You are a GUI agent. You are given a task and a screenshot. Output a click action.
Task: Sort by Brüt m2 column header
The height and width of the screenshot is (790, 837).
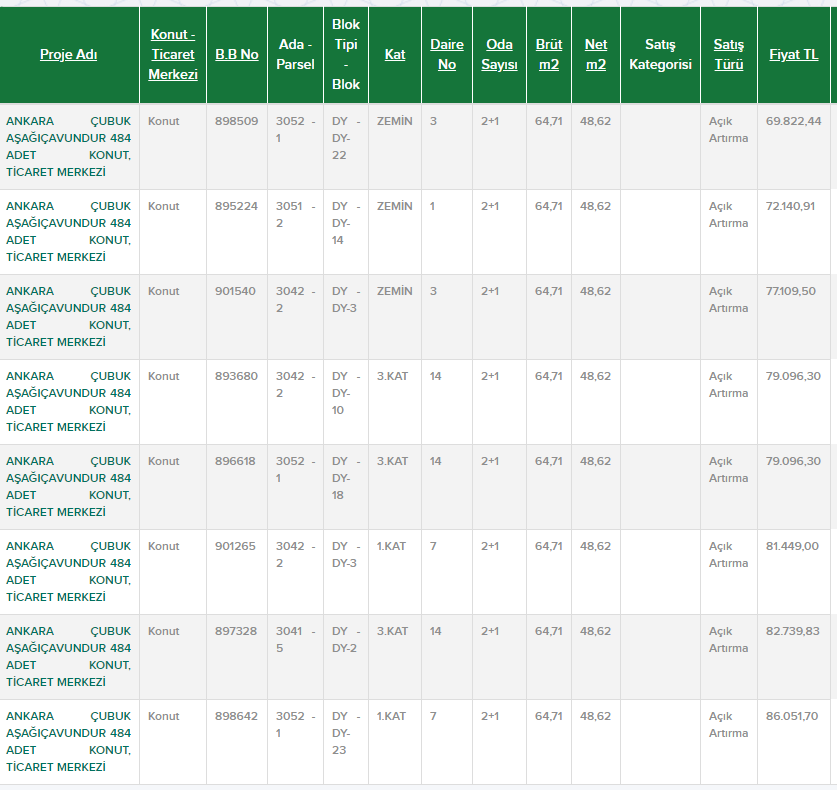tap(549, 54)
